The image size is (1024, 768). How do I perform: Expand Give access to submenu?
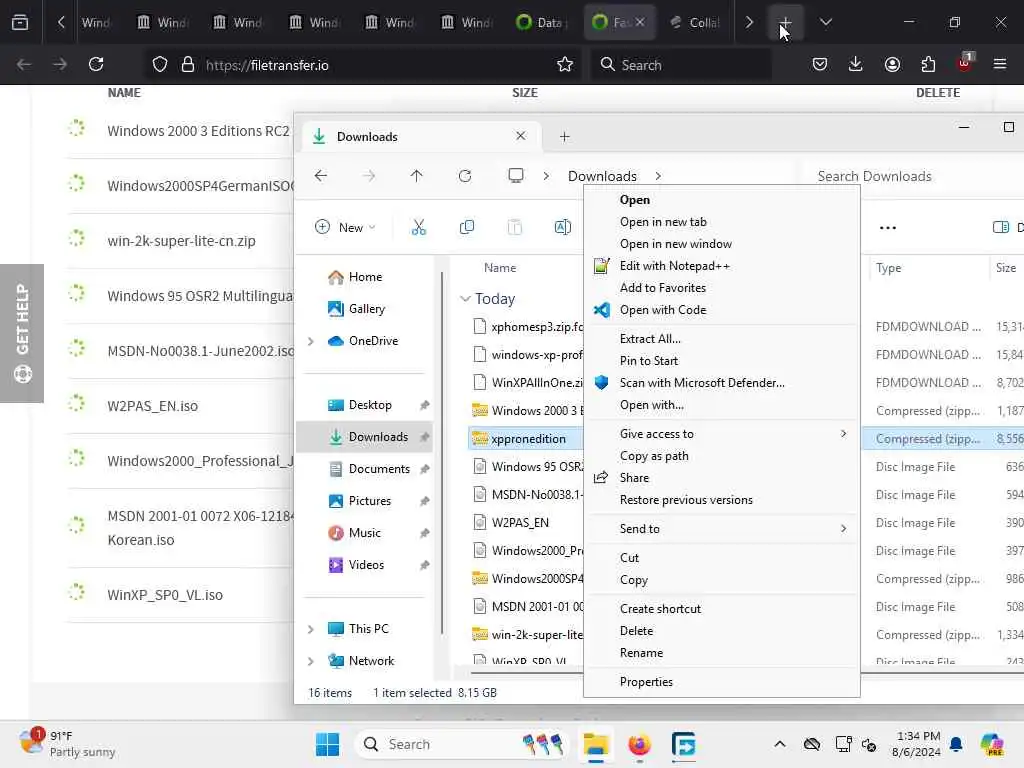coord(721,434)
